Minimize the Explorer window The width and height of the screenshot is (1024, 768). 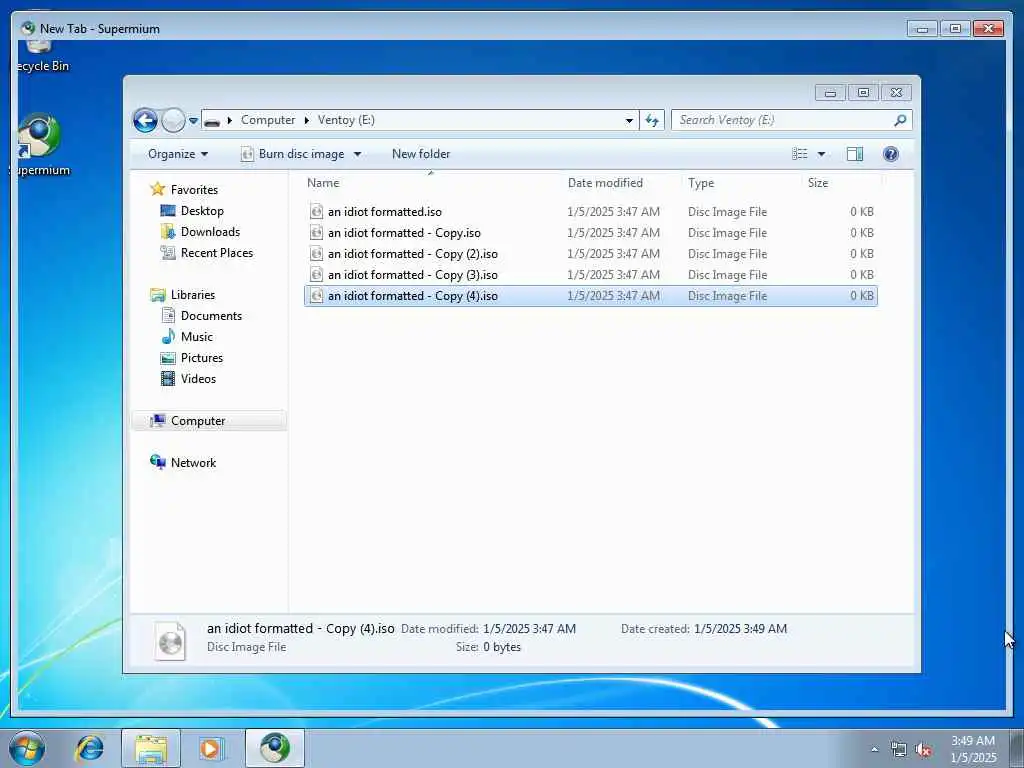pos(830,93)
